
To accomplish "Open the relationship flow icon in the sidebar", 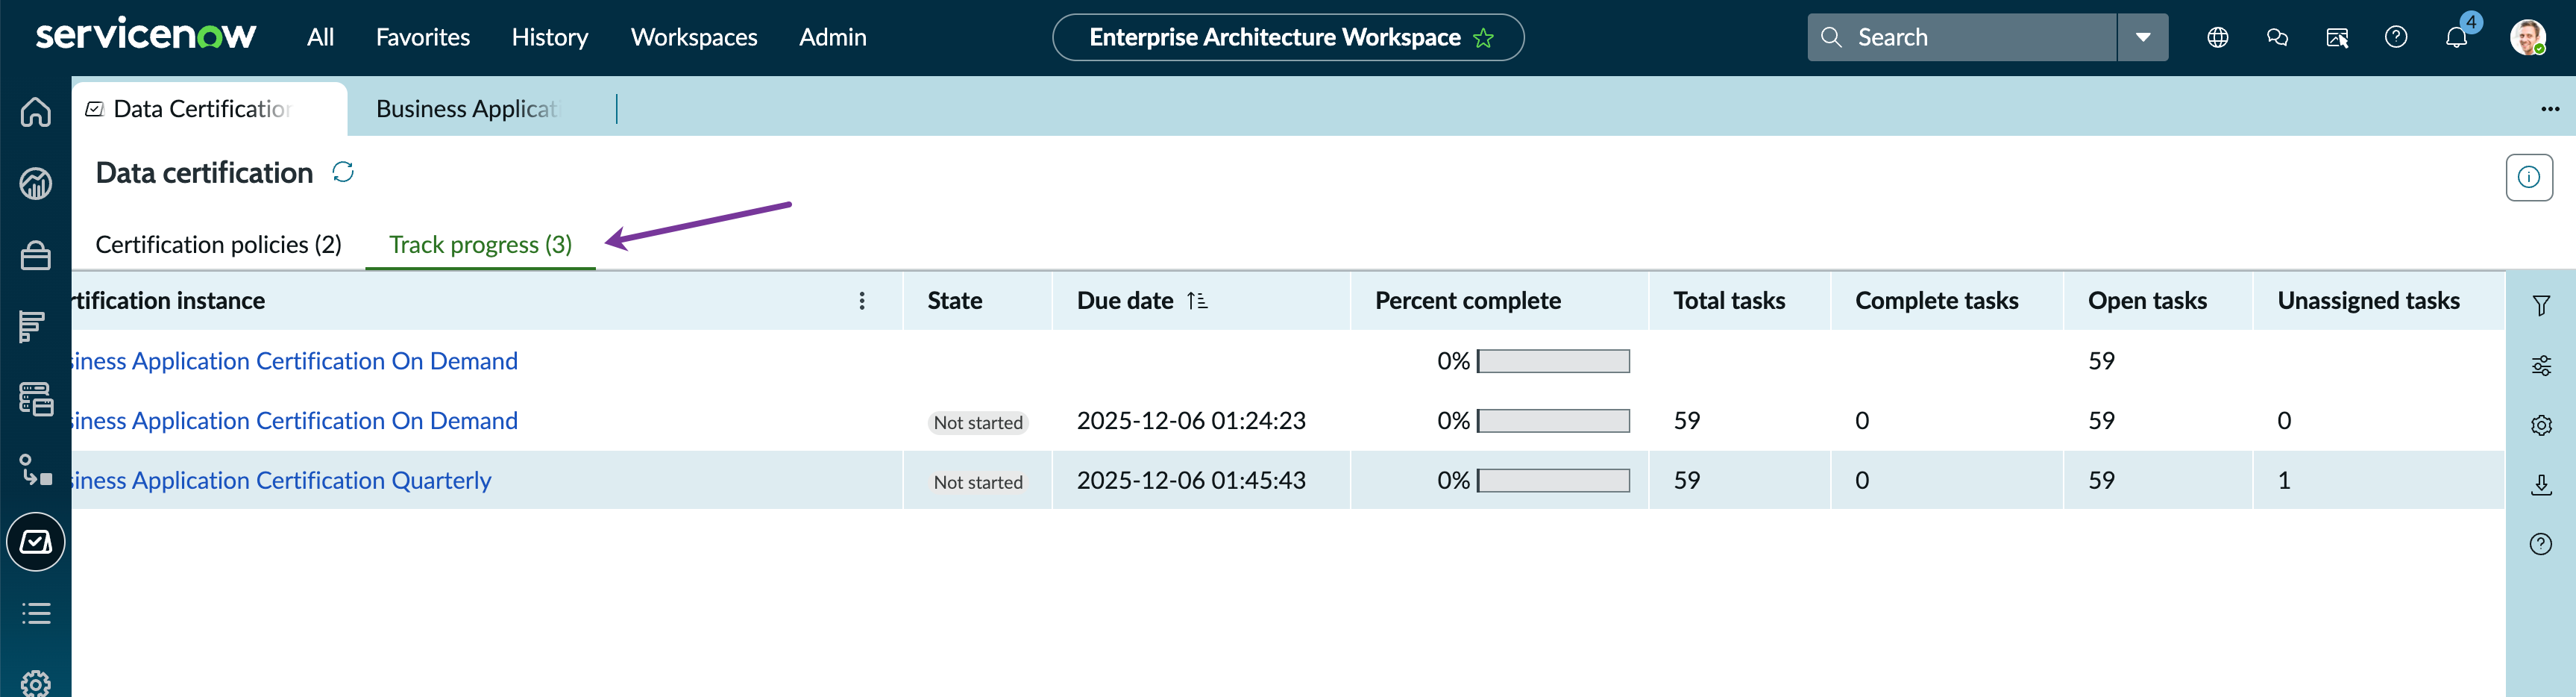I will (36, 470).
